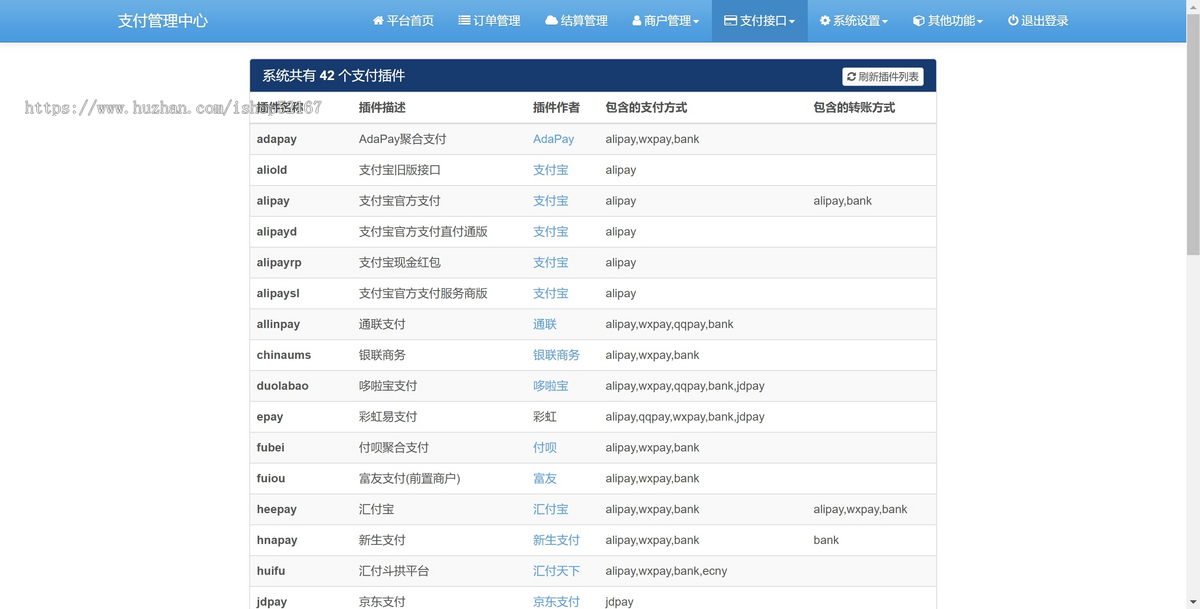Click AdaPay聚合支付 description text
Viewport: 1200px width, 609px height.
[403, 139]
